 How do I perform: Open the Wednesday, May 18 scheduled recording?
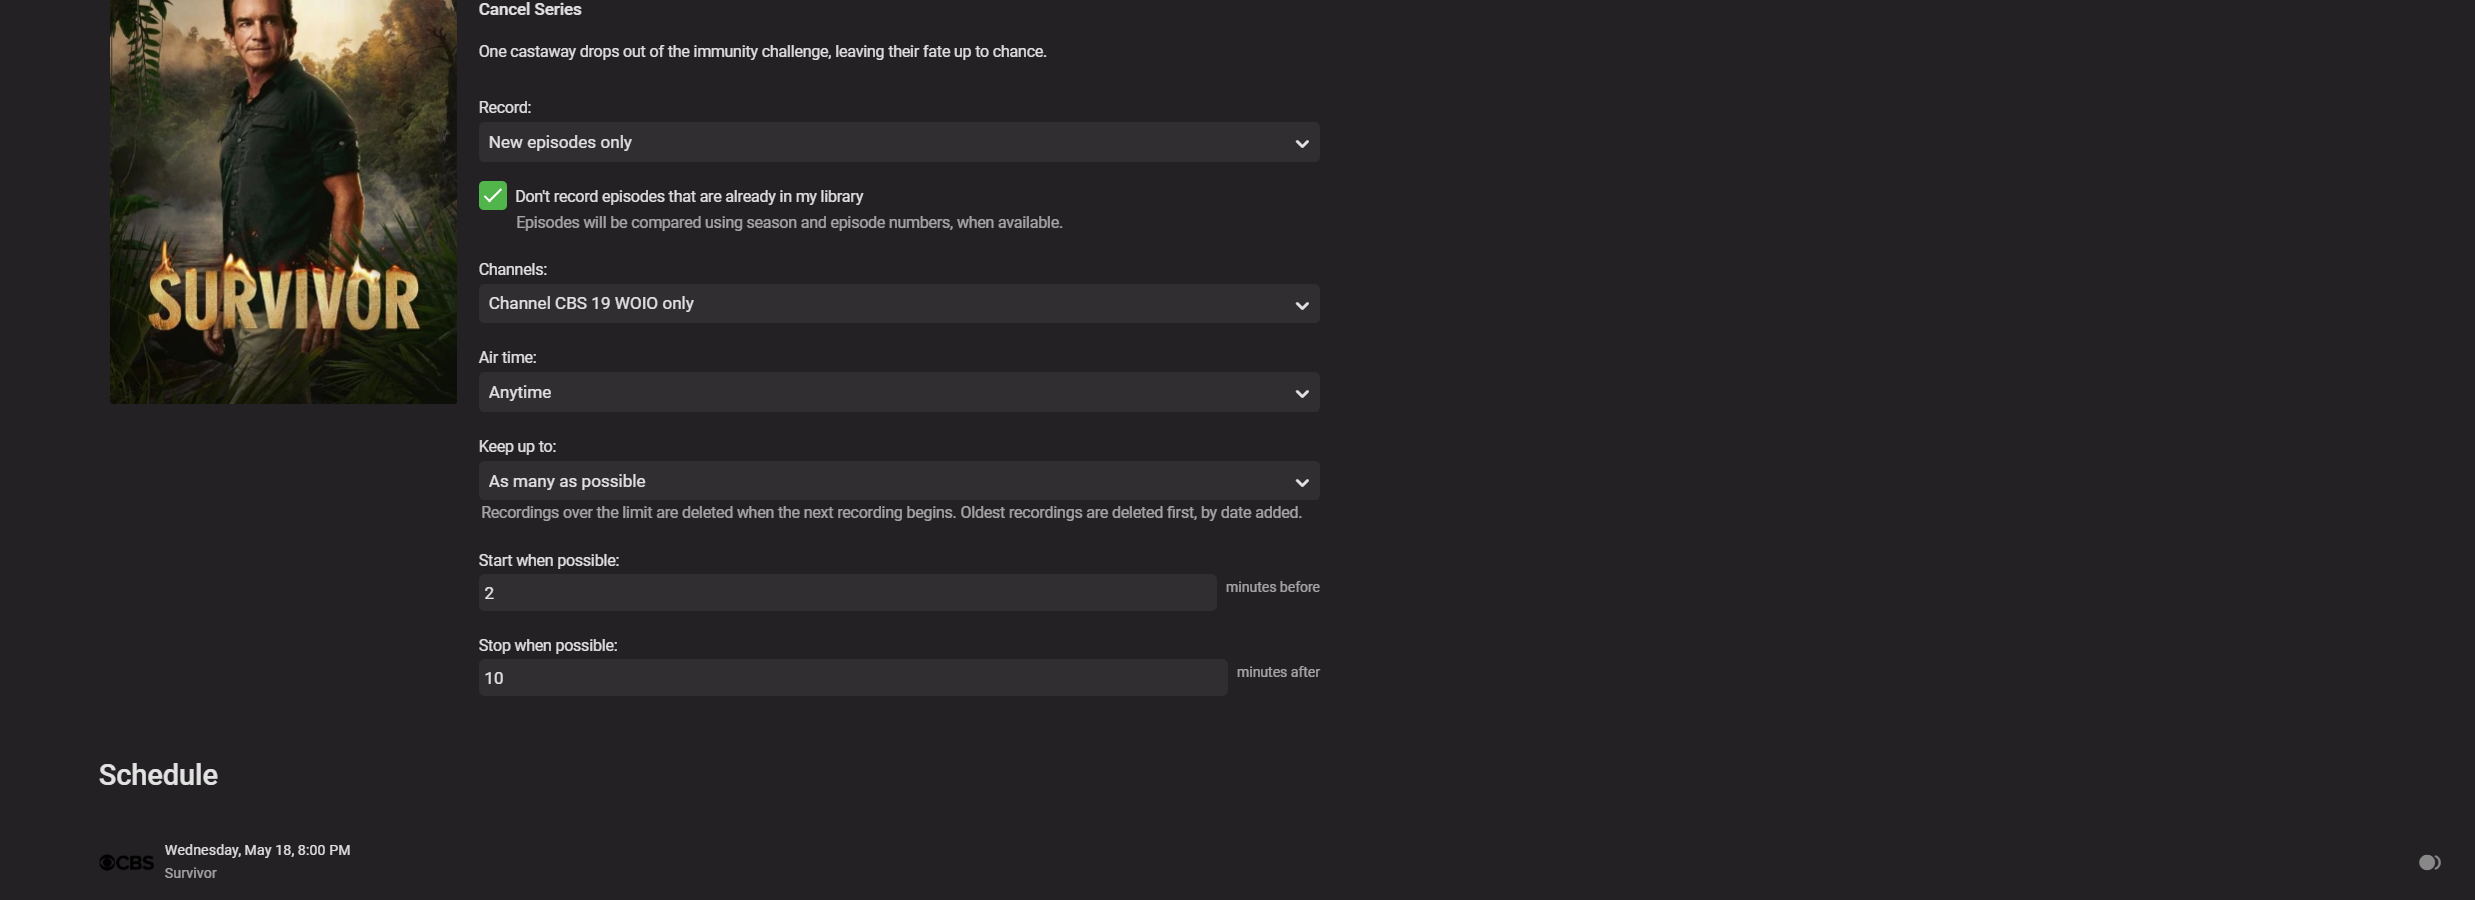(x=257, y=850)
